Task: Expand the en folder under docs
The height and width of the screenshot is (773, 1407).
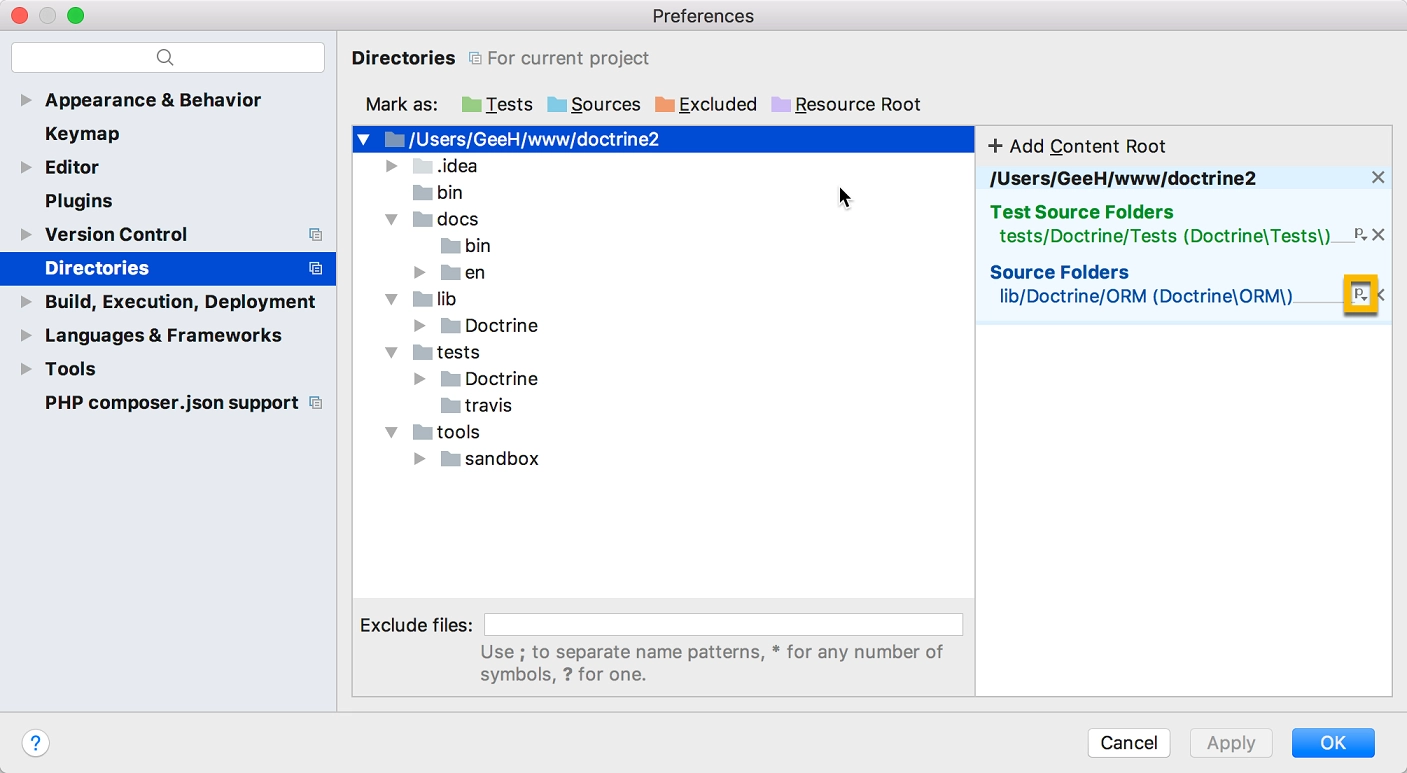Action: point(420,272)
